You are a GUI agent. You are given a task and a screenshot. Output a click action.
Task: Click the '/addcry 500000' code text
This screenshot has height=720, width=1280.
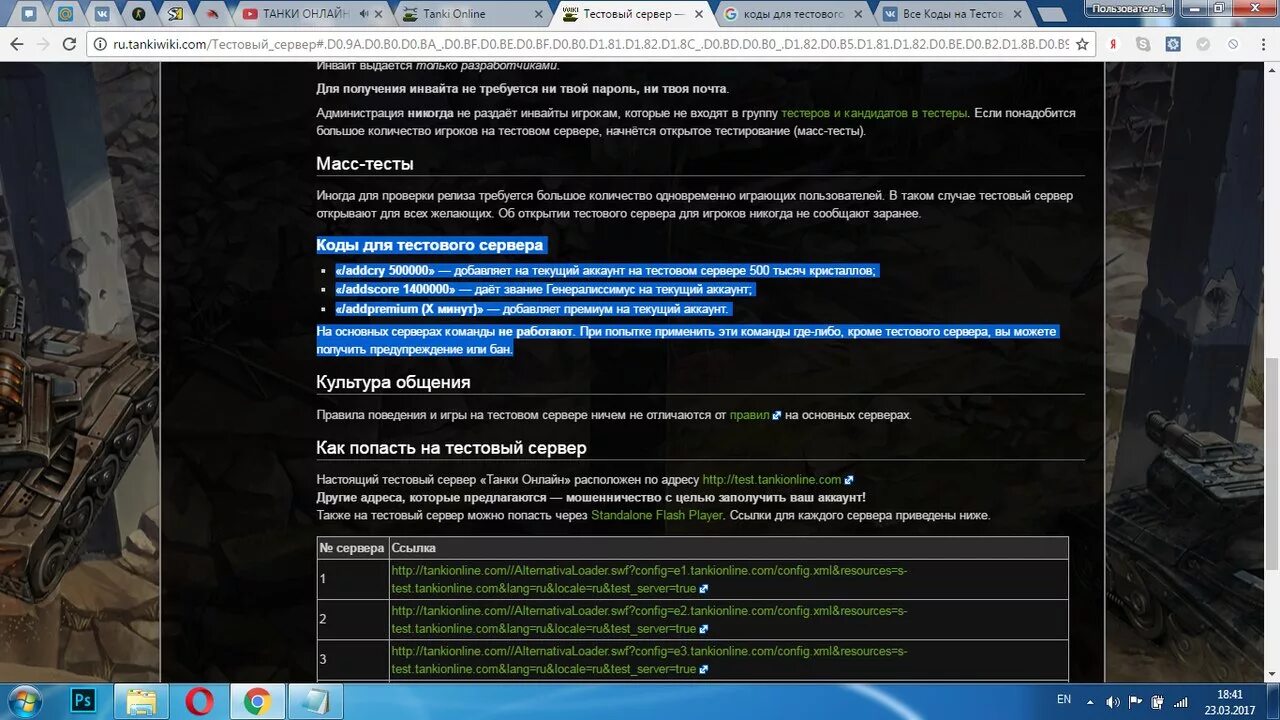[385, 271]
